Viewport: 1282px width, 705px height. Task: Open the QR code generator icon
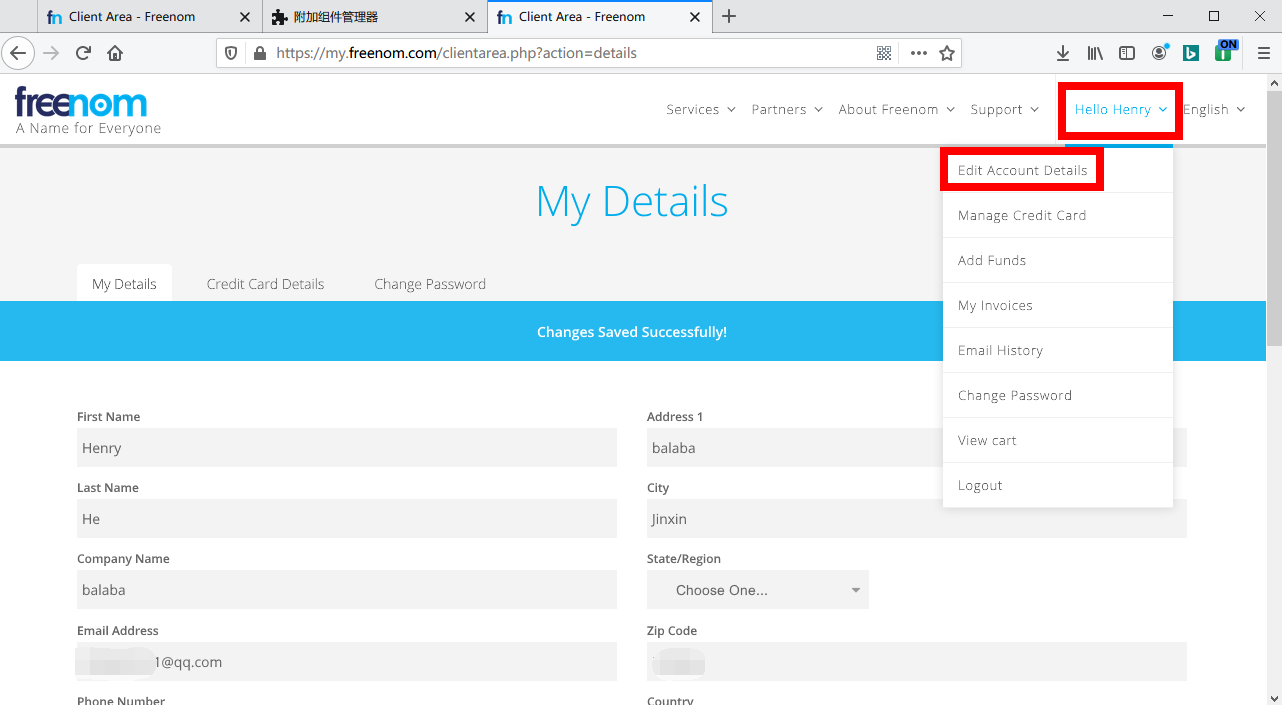pyautogui.click(x=884, y=53)
